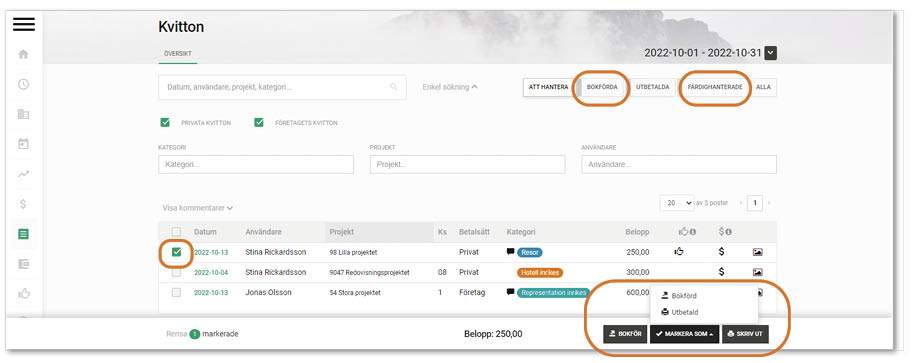Select the Alla filter tab
The image size is (912, 363).
(x=764, y=87)
